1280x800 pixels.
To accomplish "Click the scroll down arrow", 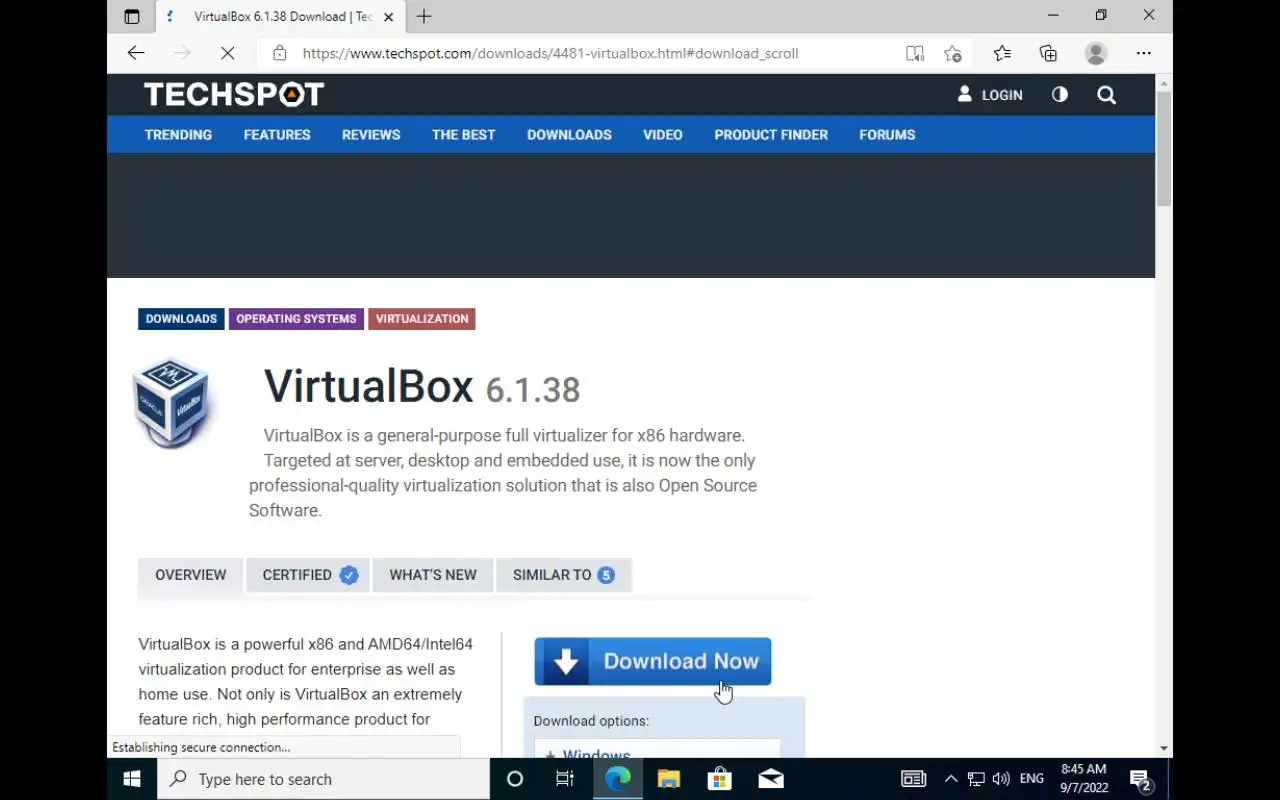I will click(1164, 748).
